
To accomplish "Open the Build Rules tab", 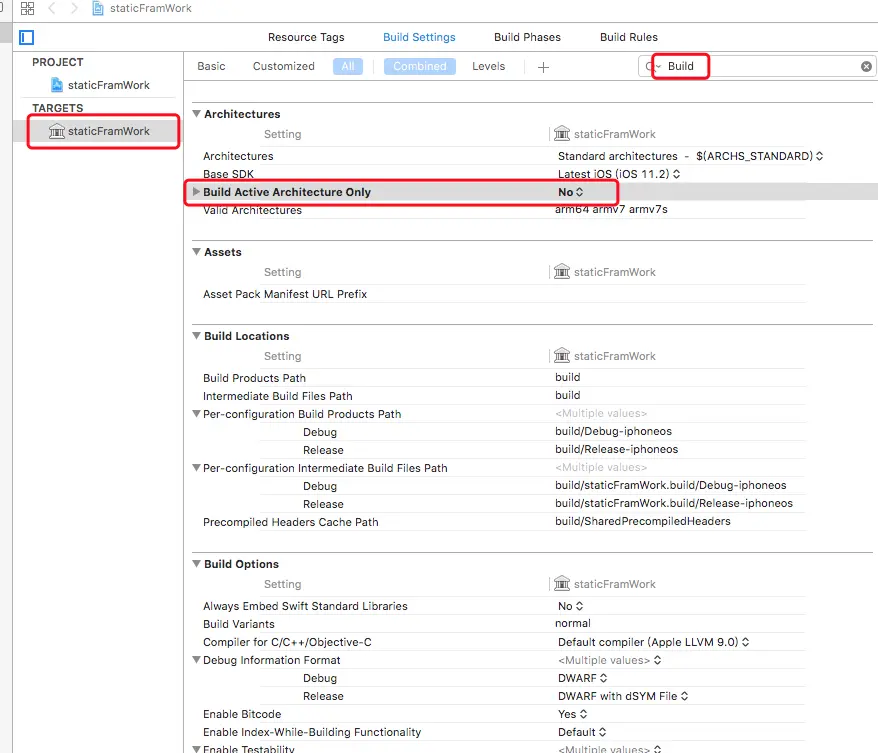I will point(628,37).
